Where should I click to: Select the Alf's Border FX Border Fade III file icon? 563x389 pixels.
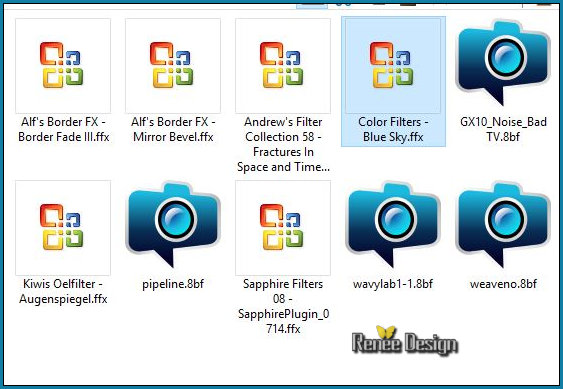pyautogui.click(x=63, y=66)
